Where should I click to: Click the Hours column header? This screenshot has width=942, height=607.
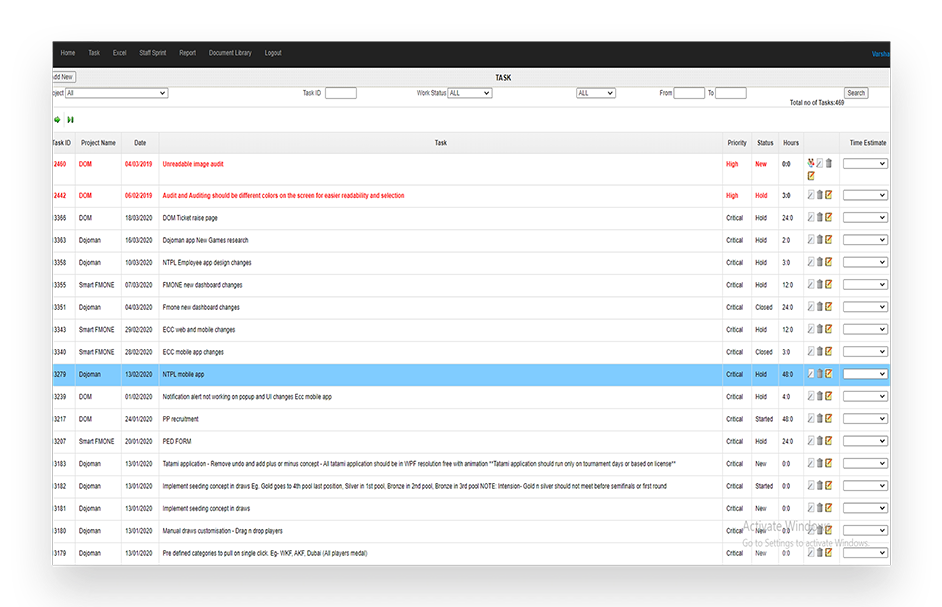point(791,143)
